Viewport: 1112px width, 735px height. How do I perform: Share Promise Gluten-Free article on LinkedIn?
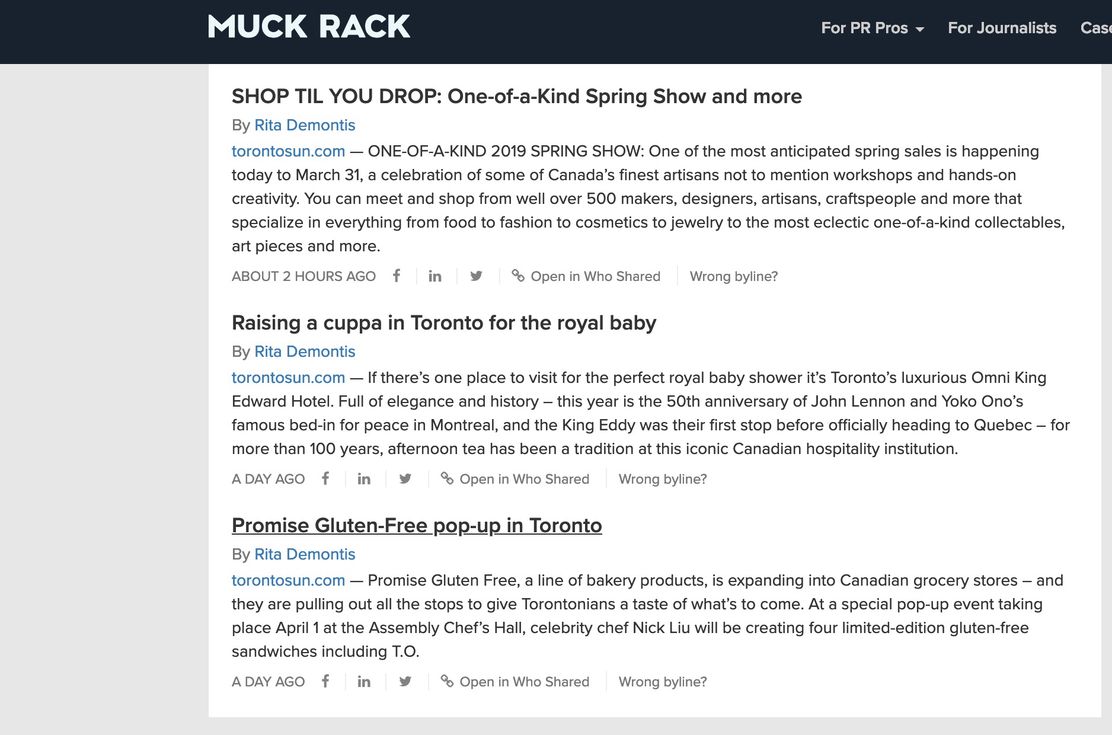pos(364,681)
